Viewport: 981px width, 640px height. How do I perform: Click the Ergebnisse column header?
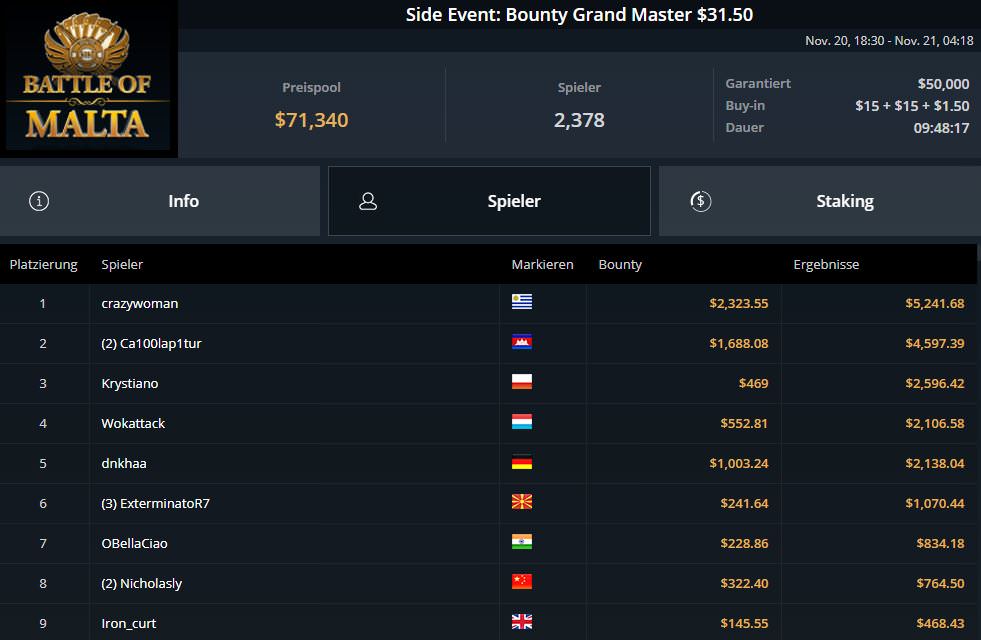825,265
